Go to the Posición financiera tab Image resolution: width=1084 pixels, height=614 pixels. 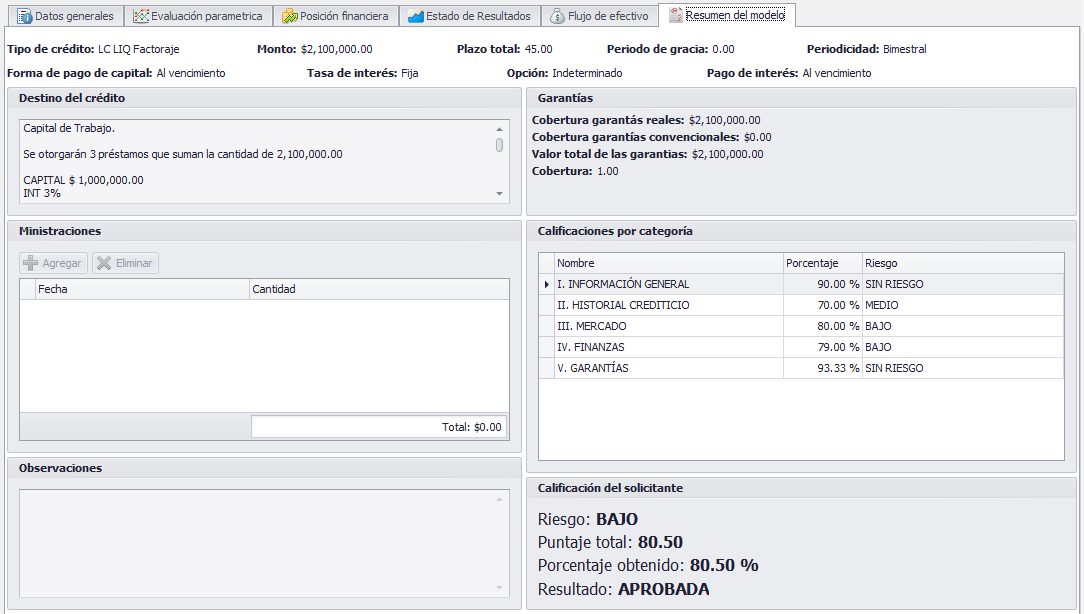(336, 16)
